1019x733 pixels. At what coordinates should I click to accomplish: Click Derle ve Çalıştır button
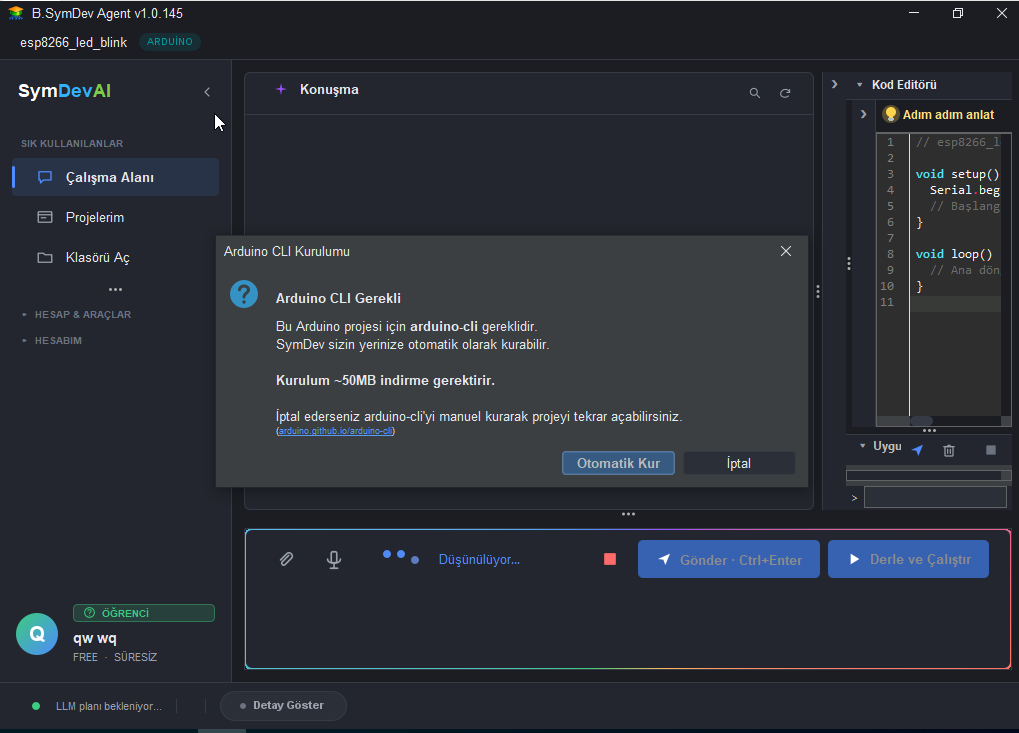tap(908, 559)
